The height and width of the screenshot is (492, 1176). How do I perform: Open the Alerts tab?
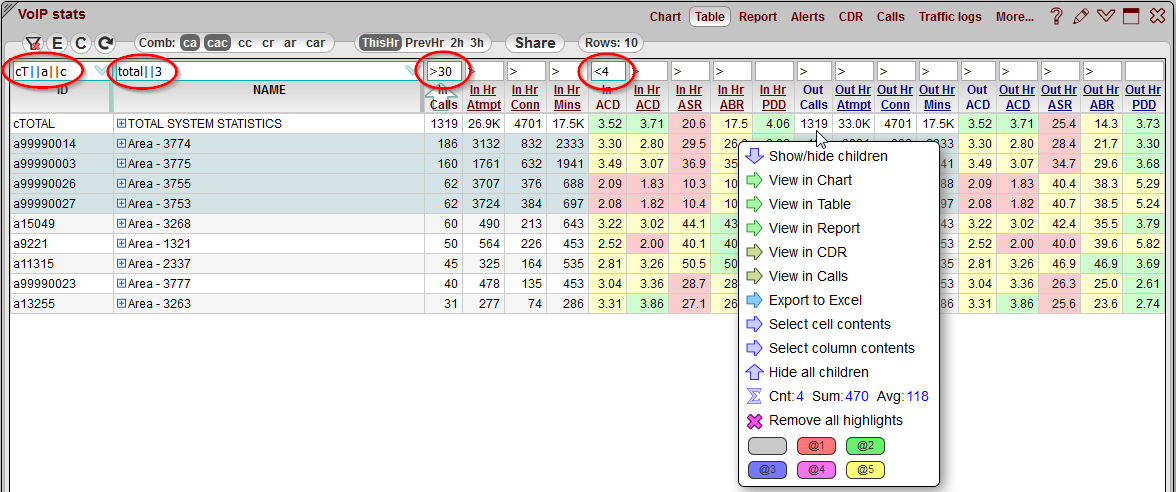[808, 16]
